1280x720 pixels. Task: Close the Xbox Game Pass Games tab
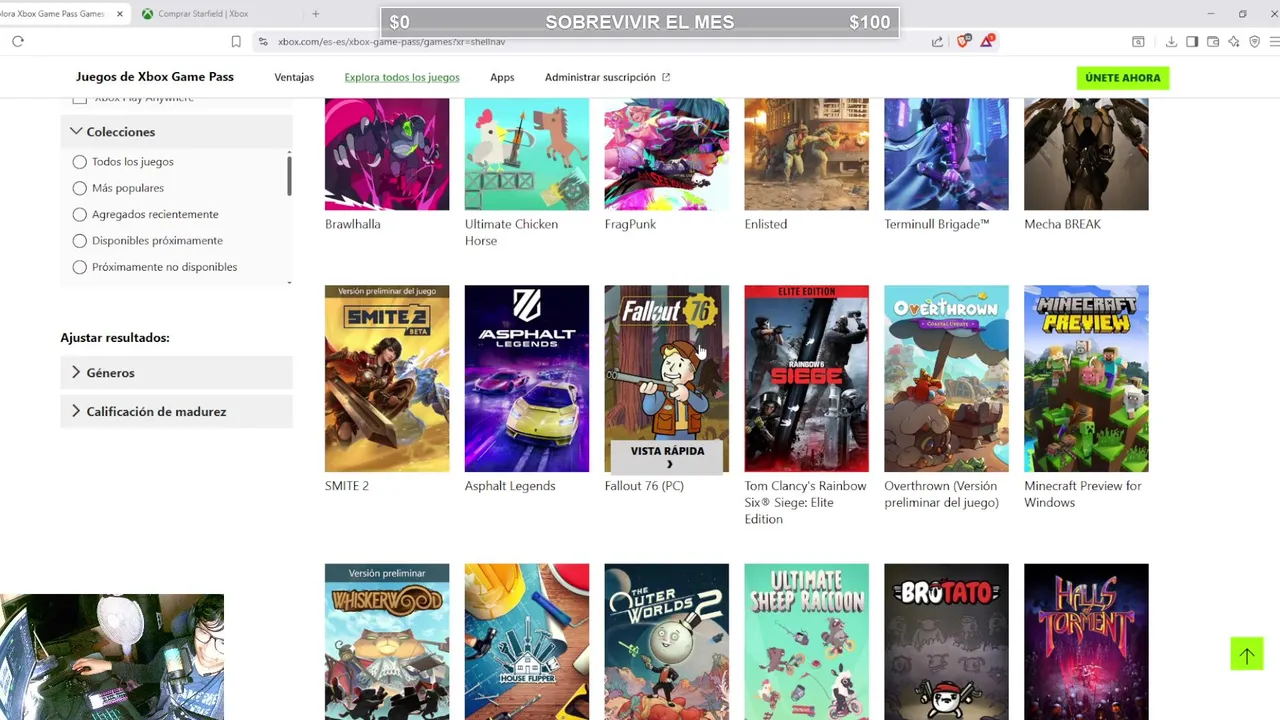tap(119, 13)
